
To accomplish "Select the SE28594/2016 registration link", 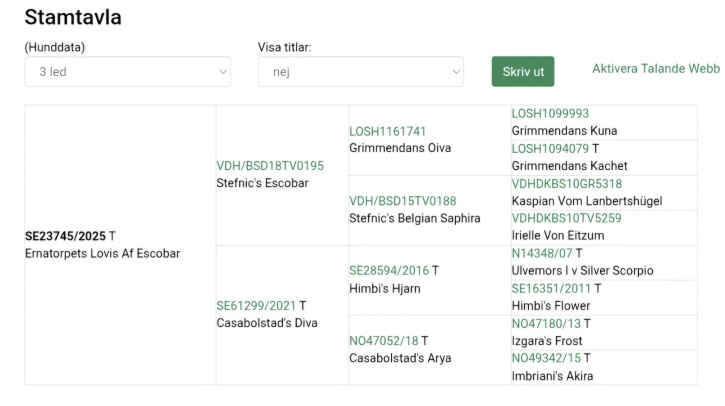I will [x=389, y=271].
